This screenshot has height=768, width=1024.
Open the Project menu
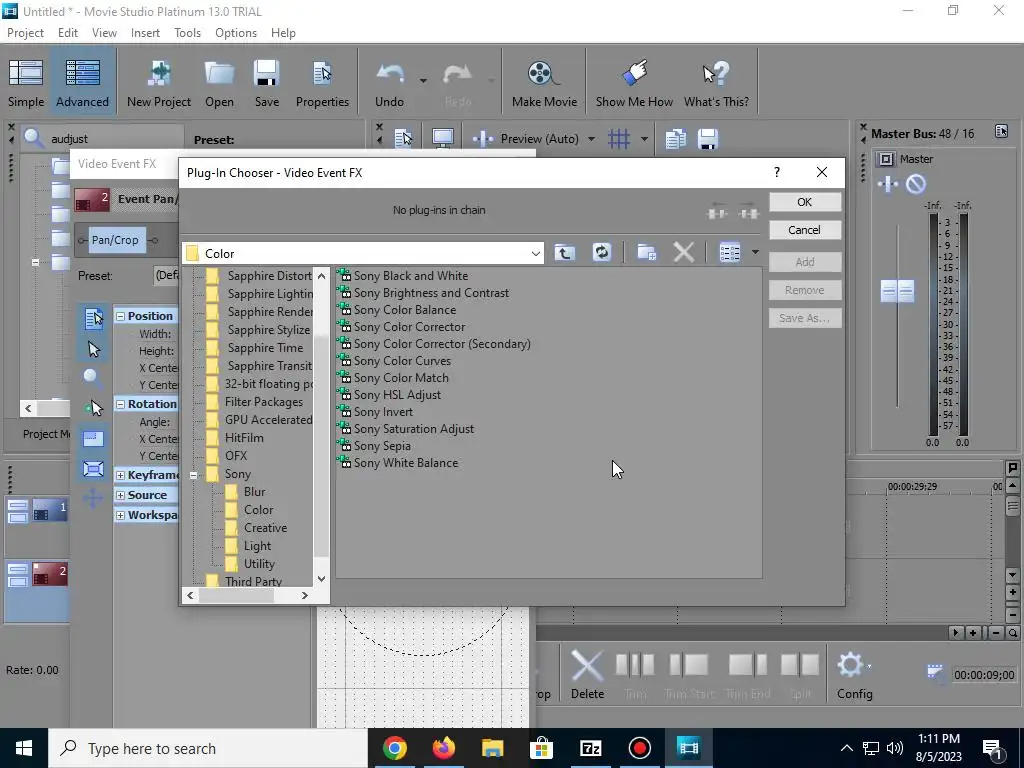tap(25, 33)
